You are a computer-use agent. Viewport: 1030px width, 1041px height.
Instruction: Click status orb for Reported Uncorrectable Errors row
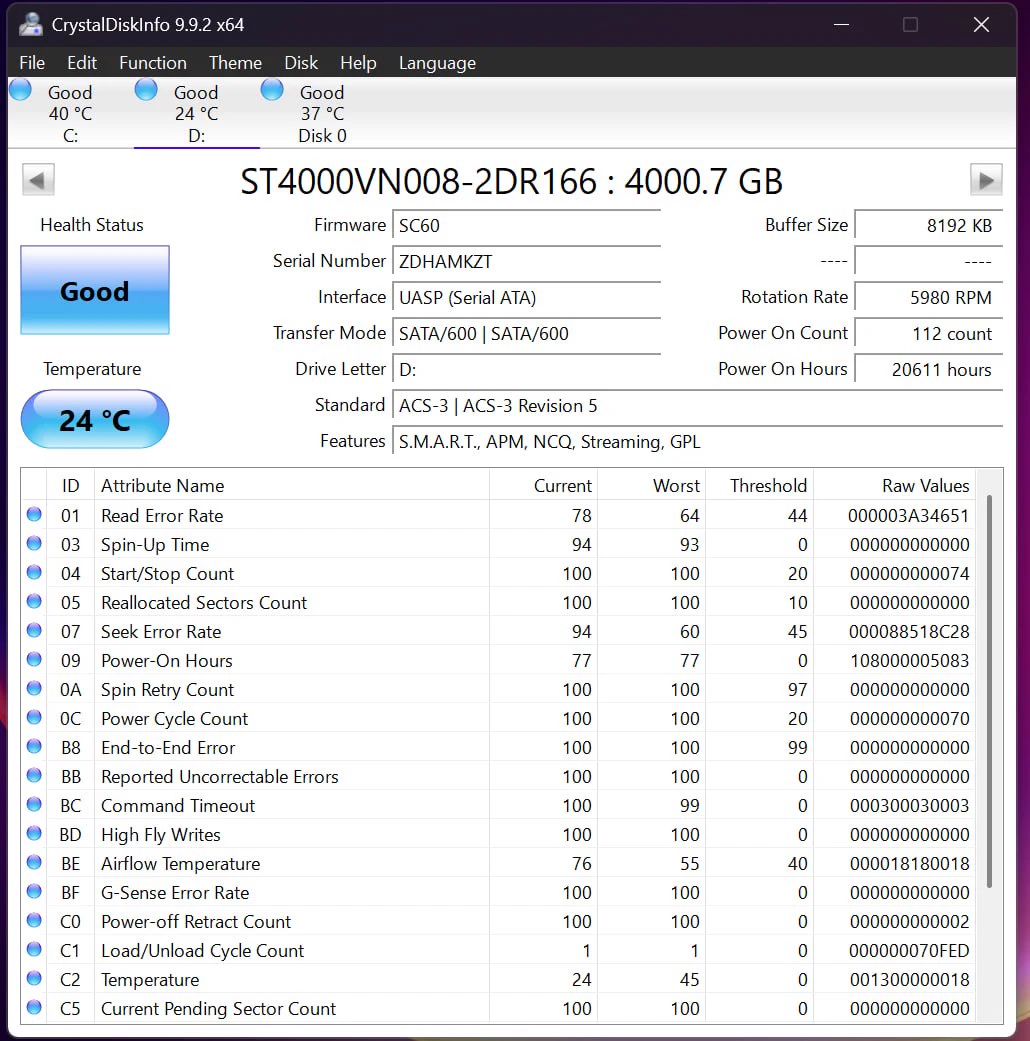[x=34, y=775]
